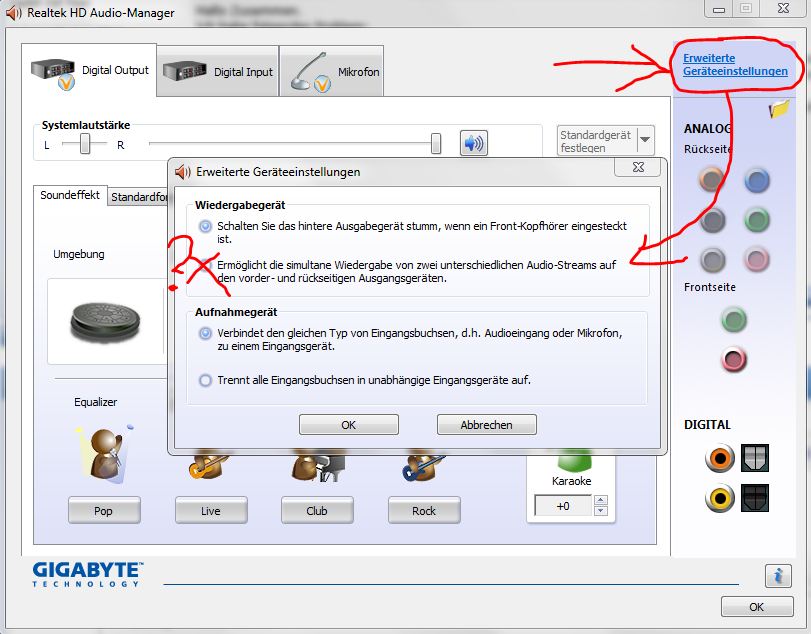
Task: Click OK in Erweiterte Geräteeinstellungen dialog
Action: tap(349, 425)
